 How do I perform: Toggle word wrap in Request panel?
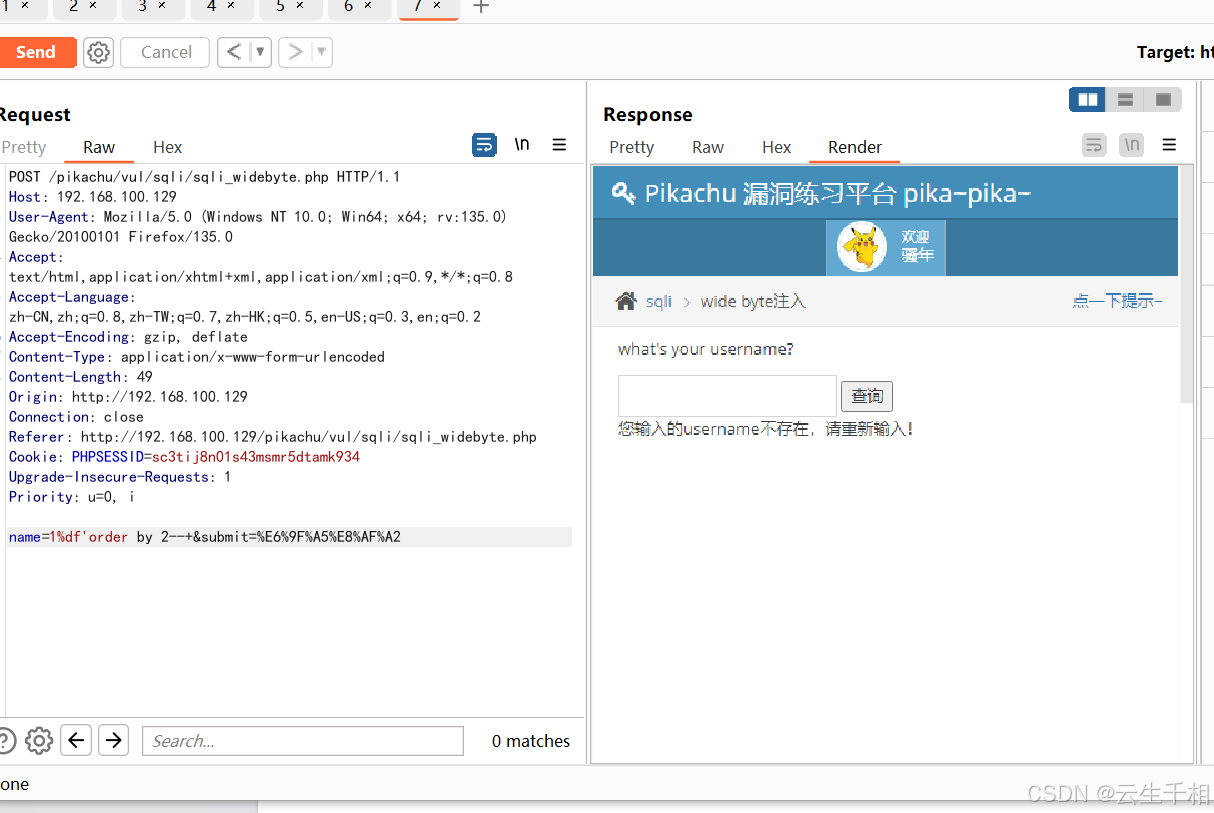[x=484, y=145]
